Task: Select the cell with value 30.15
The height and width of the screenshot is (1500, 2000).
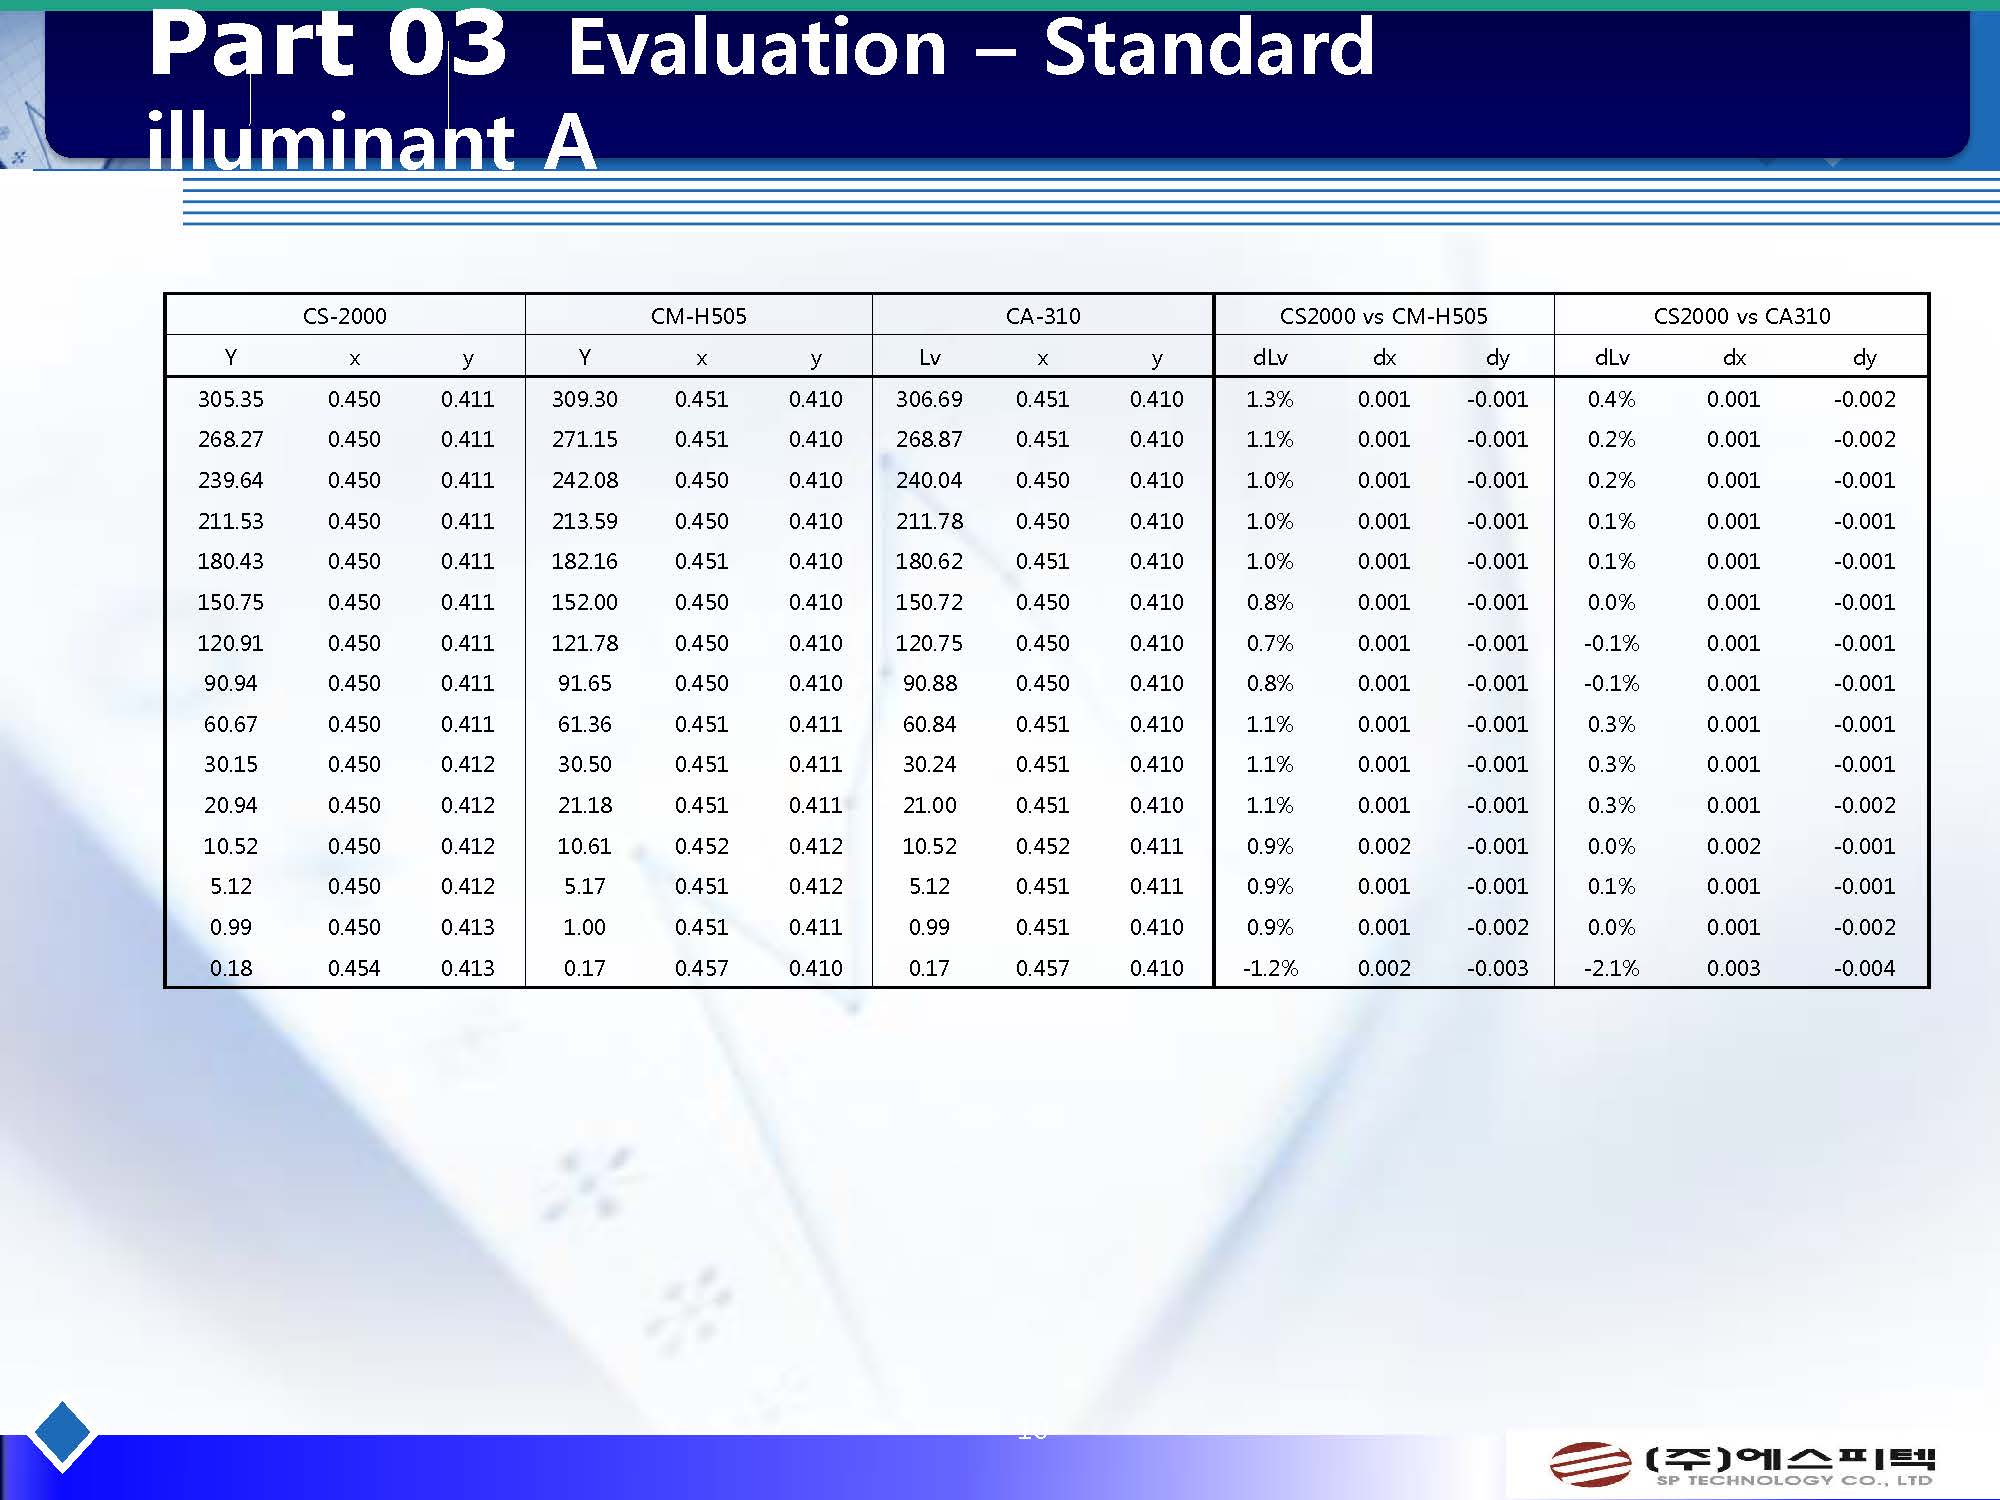Action: pos(231,764)
